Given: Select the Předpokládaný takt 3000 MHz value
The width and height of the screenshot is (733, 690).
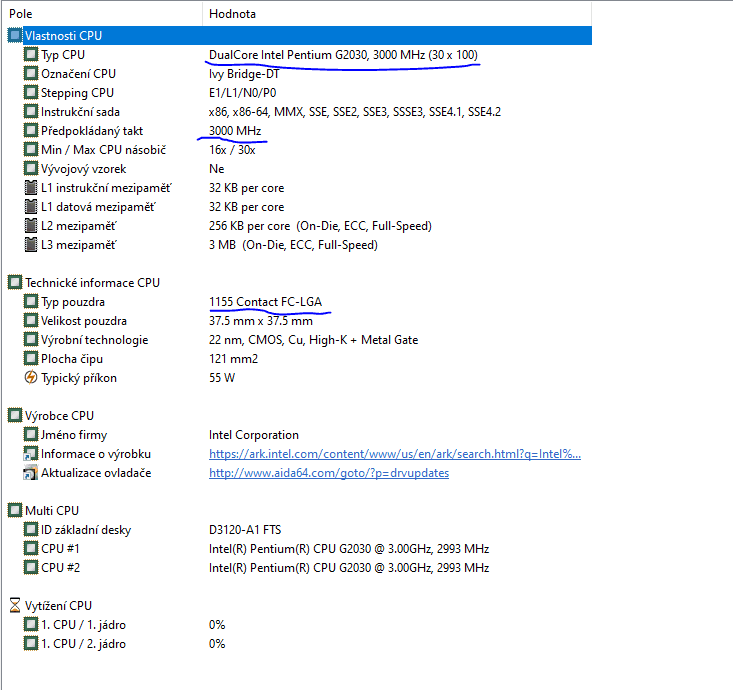Looking at the screenshot, I should coord(235,130).
